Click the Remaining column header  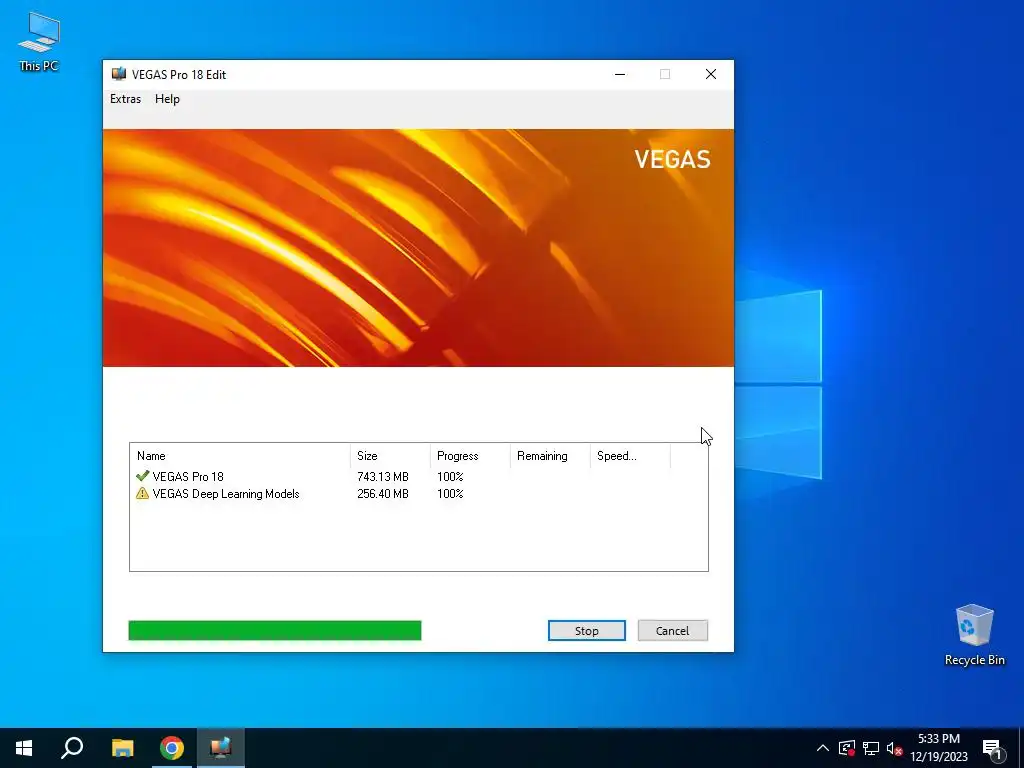click(x=549, y=456)
